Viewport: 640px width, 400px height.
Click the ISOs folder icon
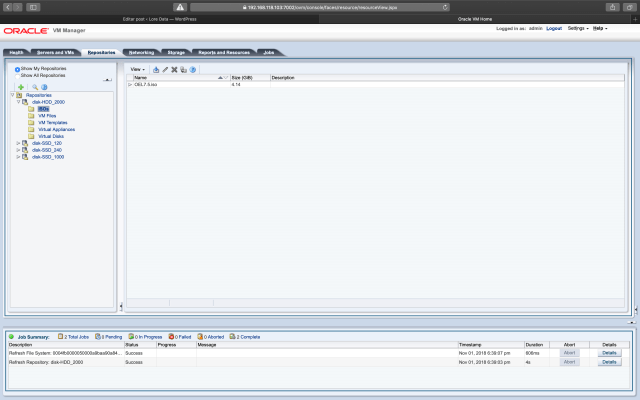click(31, 109)
